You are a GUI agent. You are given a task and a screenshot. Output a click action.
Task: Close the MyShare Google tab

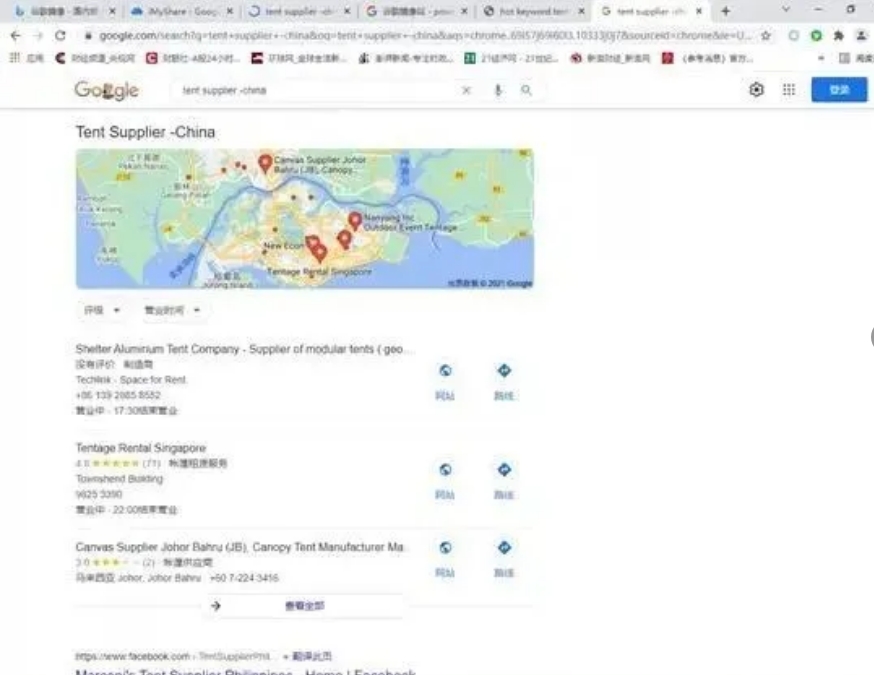(229, 11)
